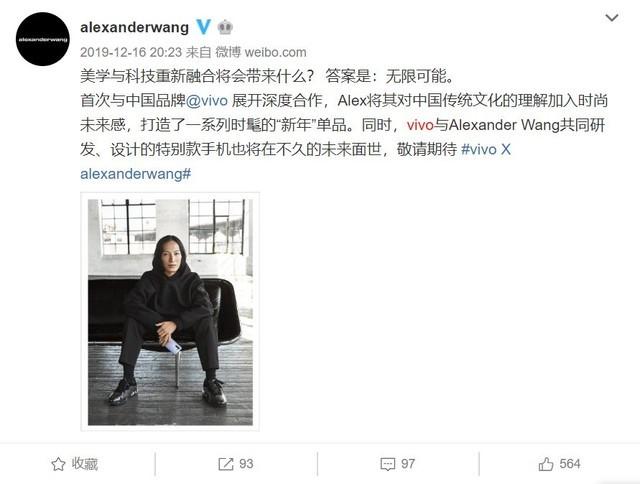Image resolution: width=640 pixels, height=484 pixels.
Task: Open the #vivo X hashtag link
Action: [486, 149]
